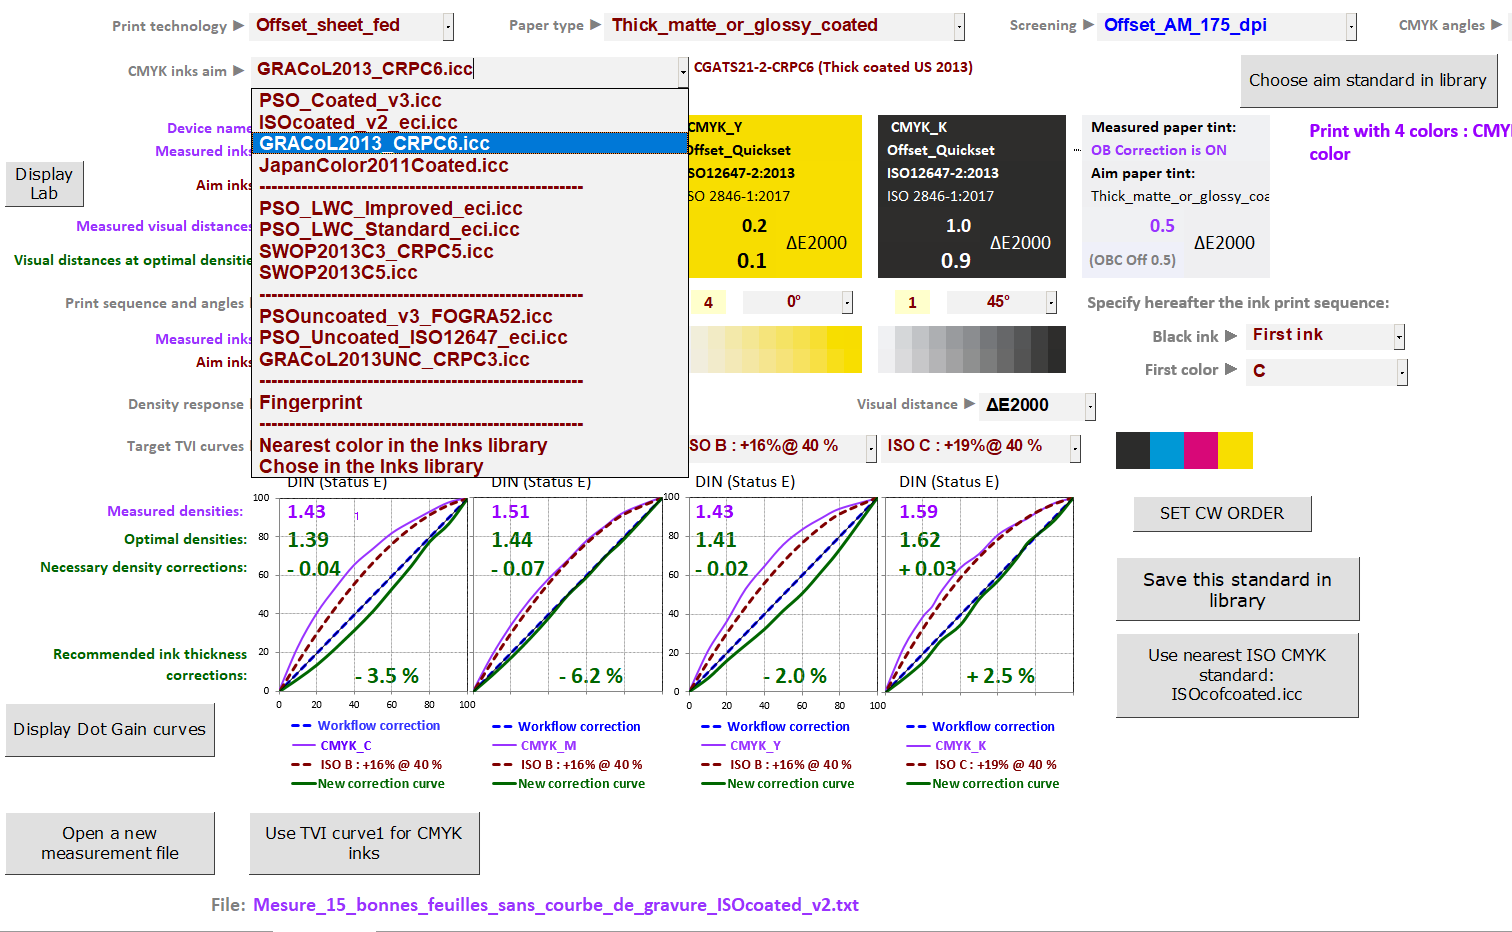
Task: Click recommended correction - 6.2 % value
Action: pos(590,676)
